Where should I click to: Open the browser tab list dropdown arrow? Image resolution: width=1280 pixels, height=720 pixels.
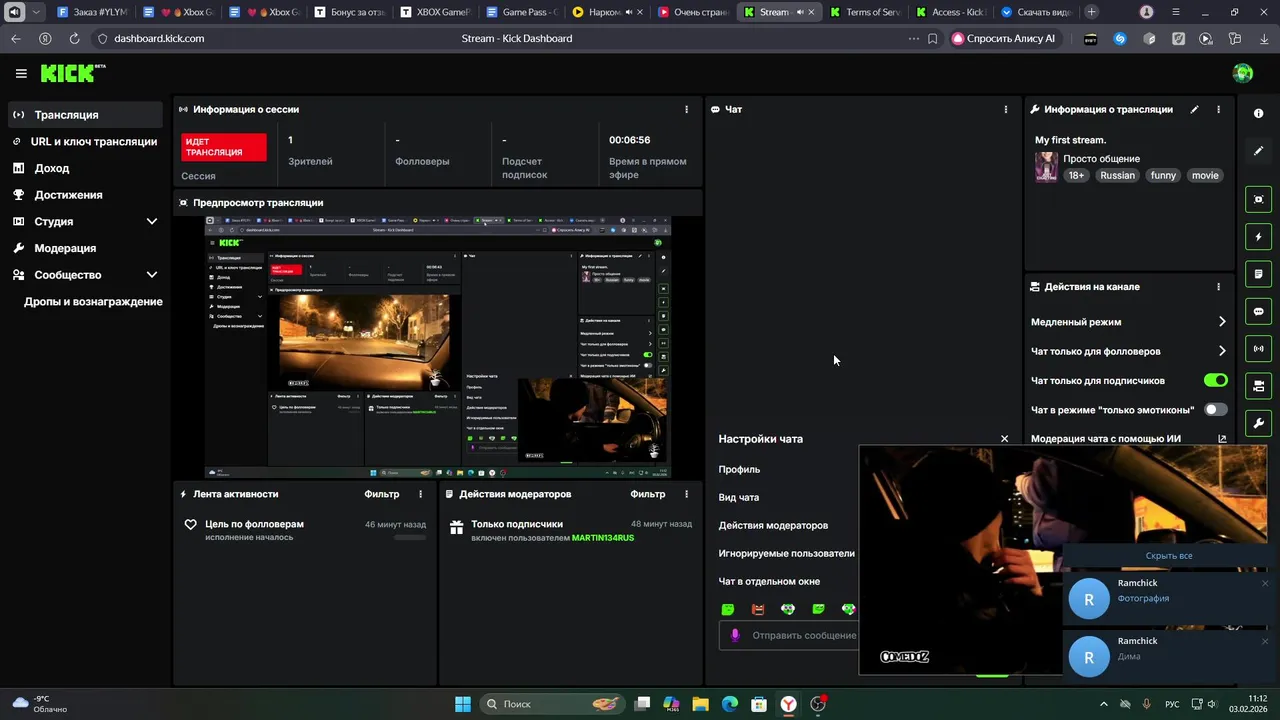coord(37,12)
